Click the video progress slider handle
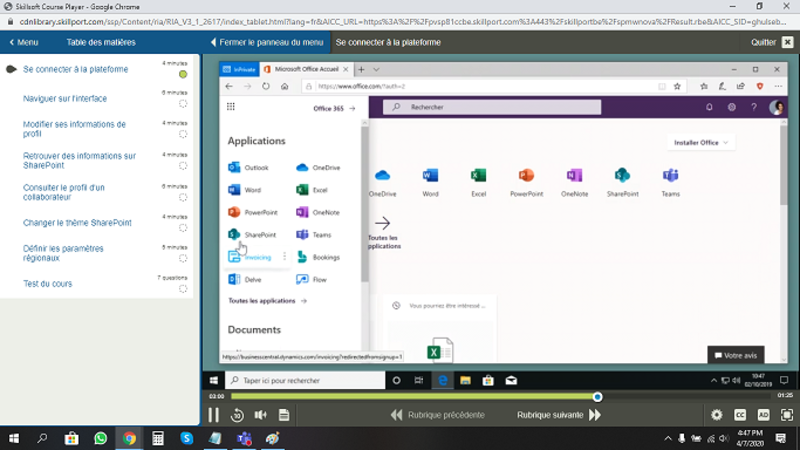 click(597, 396)
